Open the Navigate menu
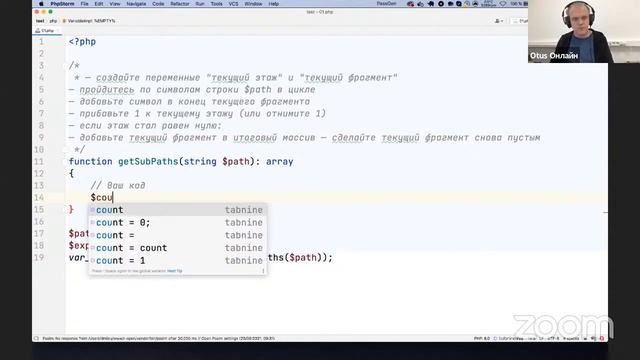 [x=136, y=4]
